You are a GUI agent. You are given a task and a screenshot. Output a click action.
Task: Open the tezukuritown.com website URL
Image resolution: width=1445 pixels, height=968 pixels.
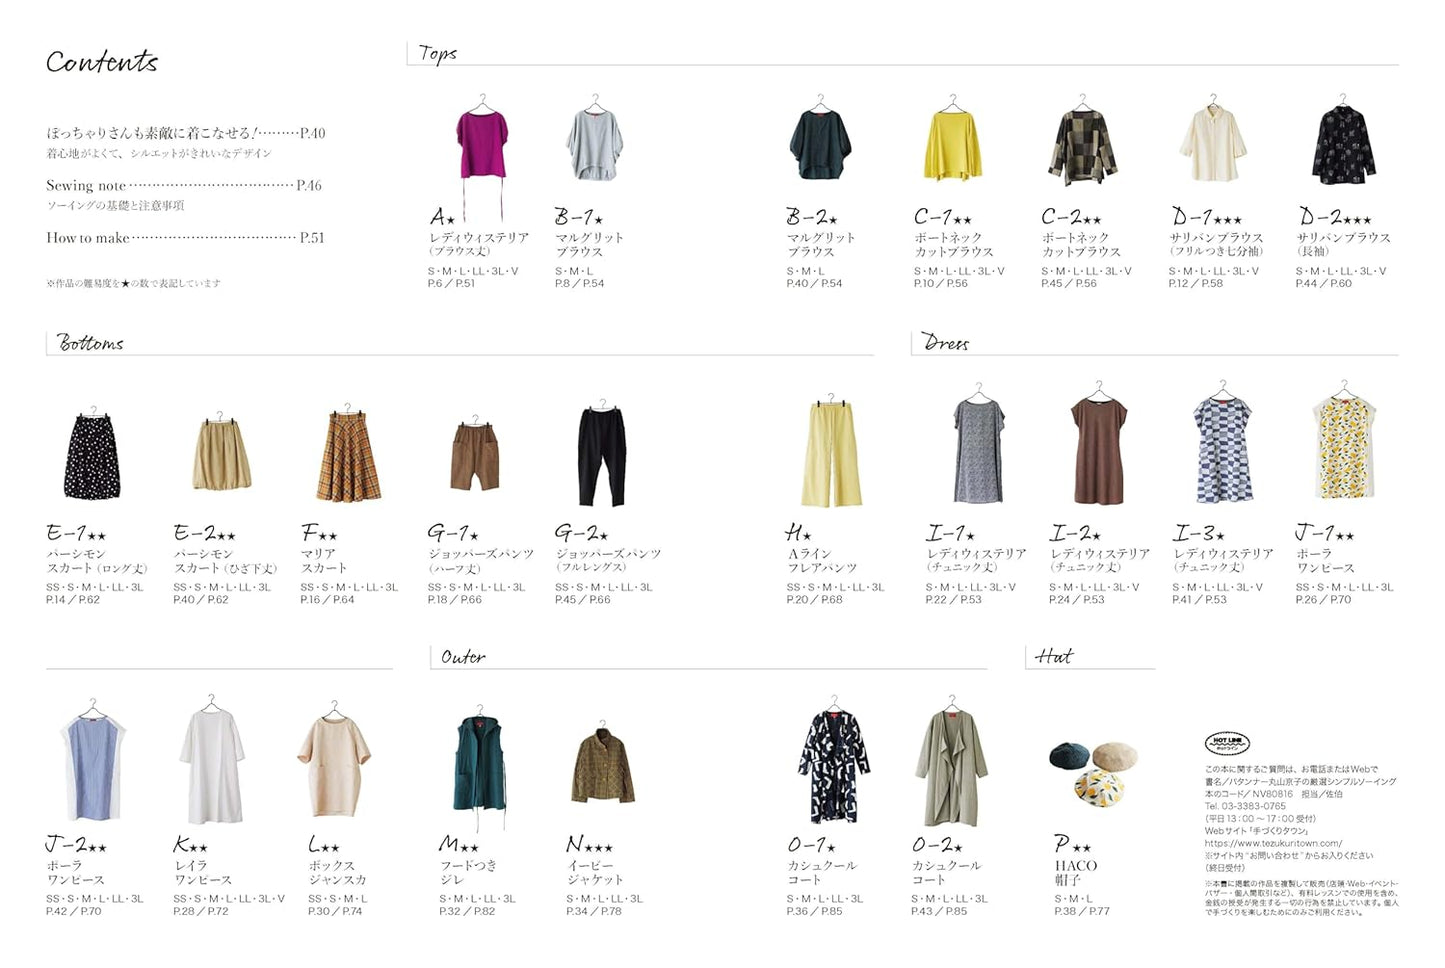[x=1273, y=843]
